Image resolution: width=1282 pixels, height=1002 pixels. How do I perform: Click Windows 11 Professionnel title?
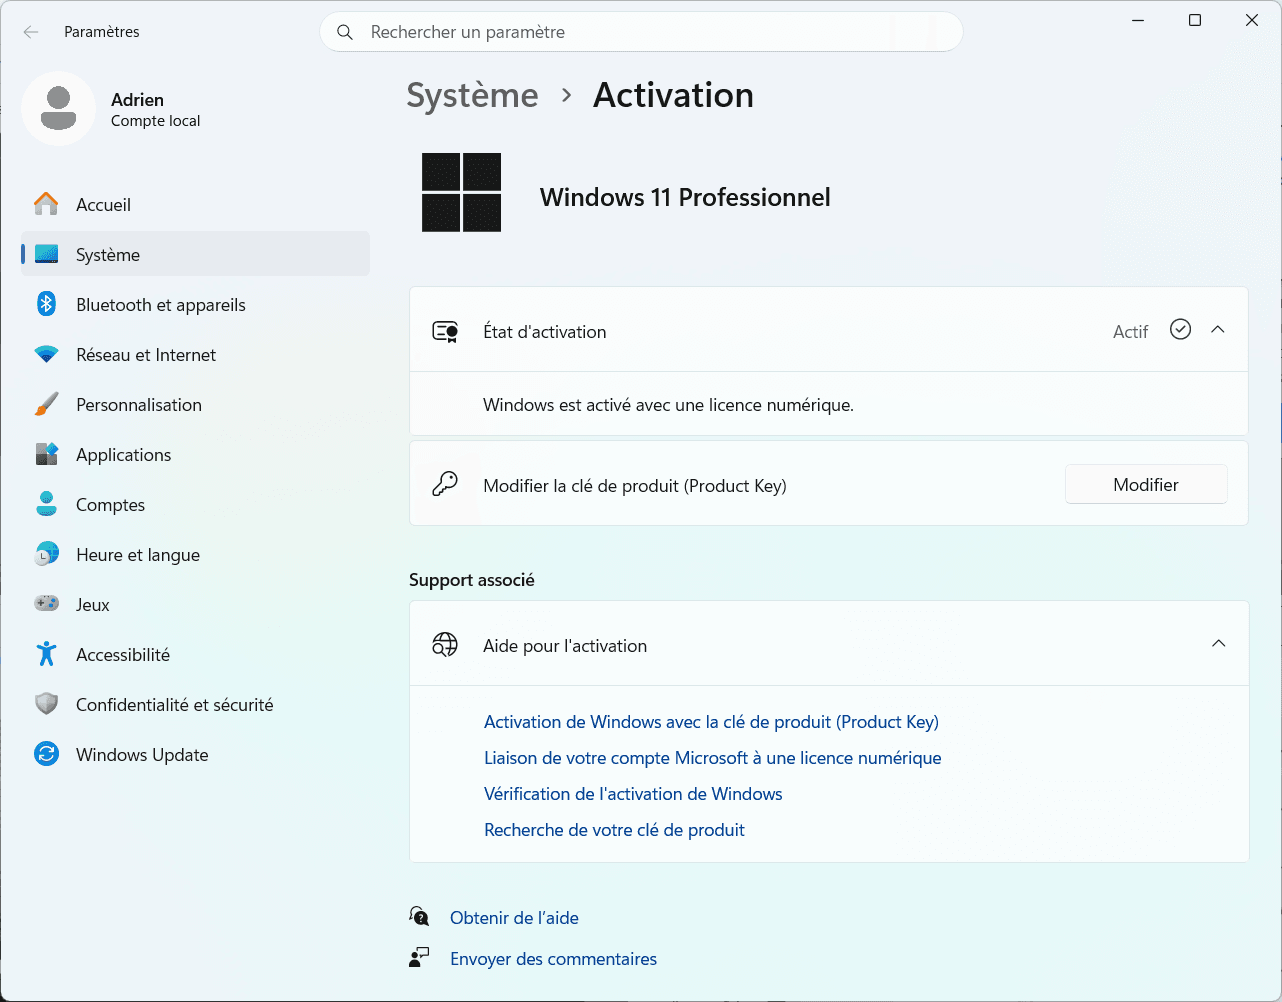685,197
